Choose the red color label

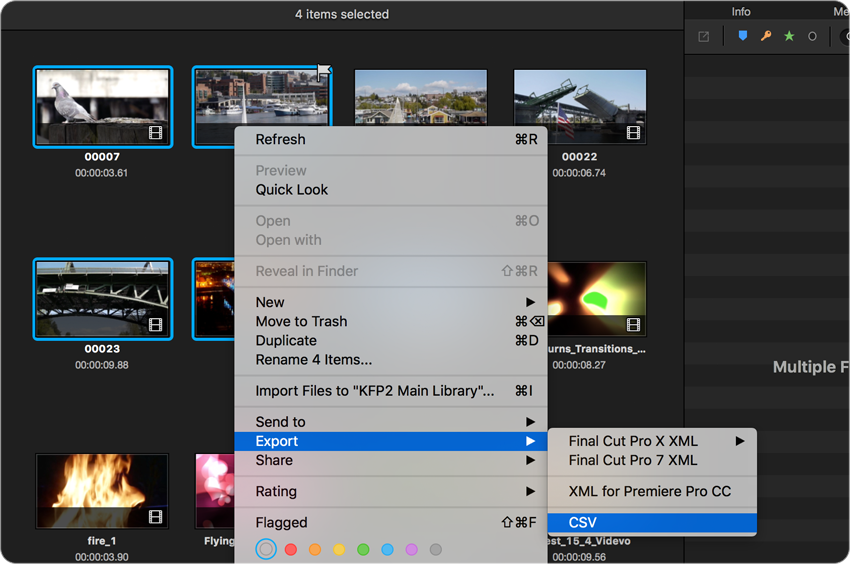coord(291,549)
